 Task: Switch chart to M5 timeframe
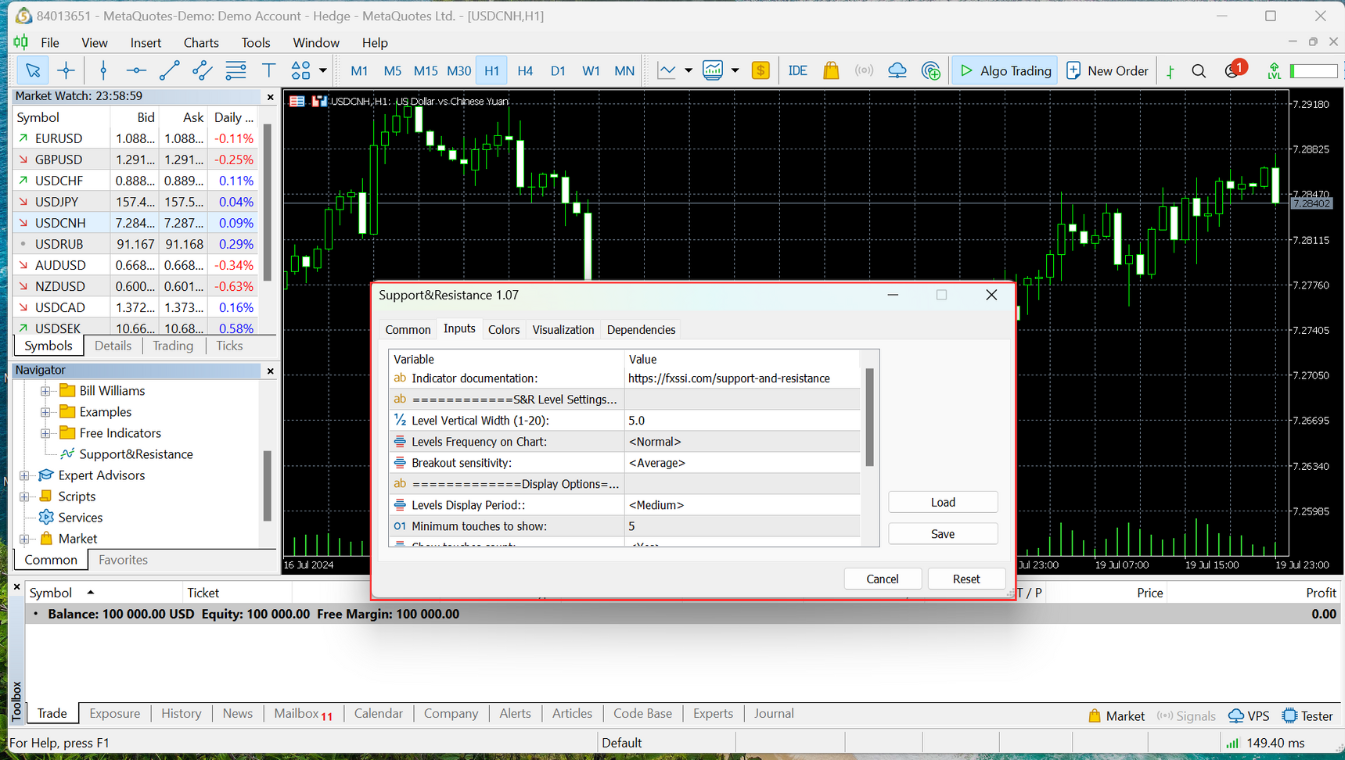392,70
